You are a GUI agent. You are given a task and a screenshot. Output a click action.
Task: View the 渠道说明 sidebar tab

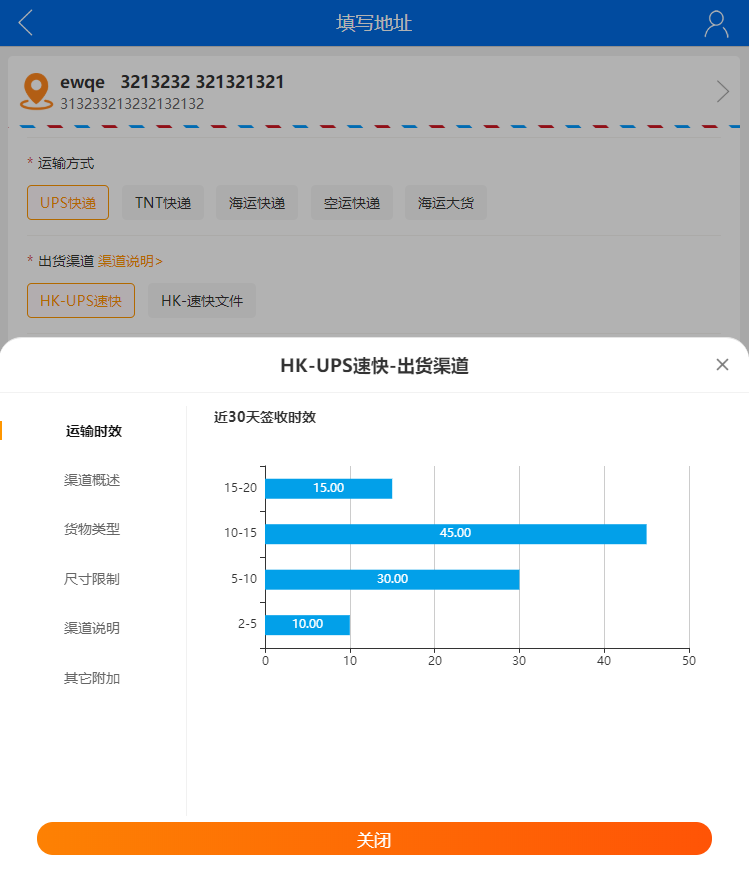coord(92,628)
